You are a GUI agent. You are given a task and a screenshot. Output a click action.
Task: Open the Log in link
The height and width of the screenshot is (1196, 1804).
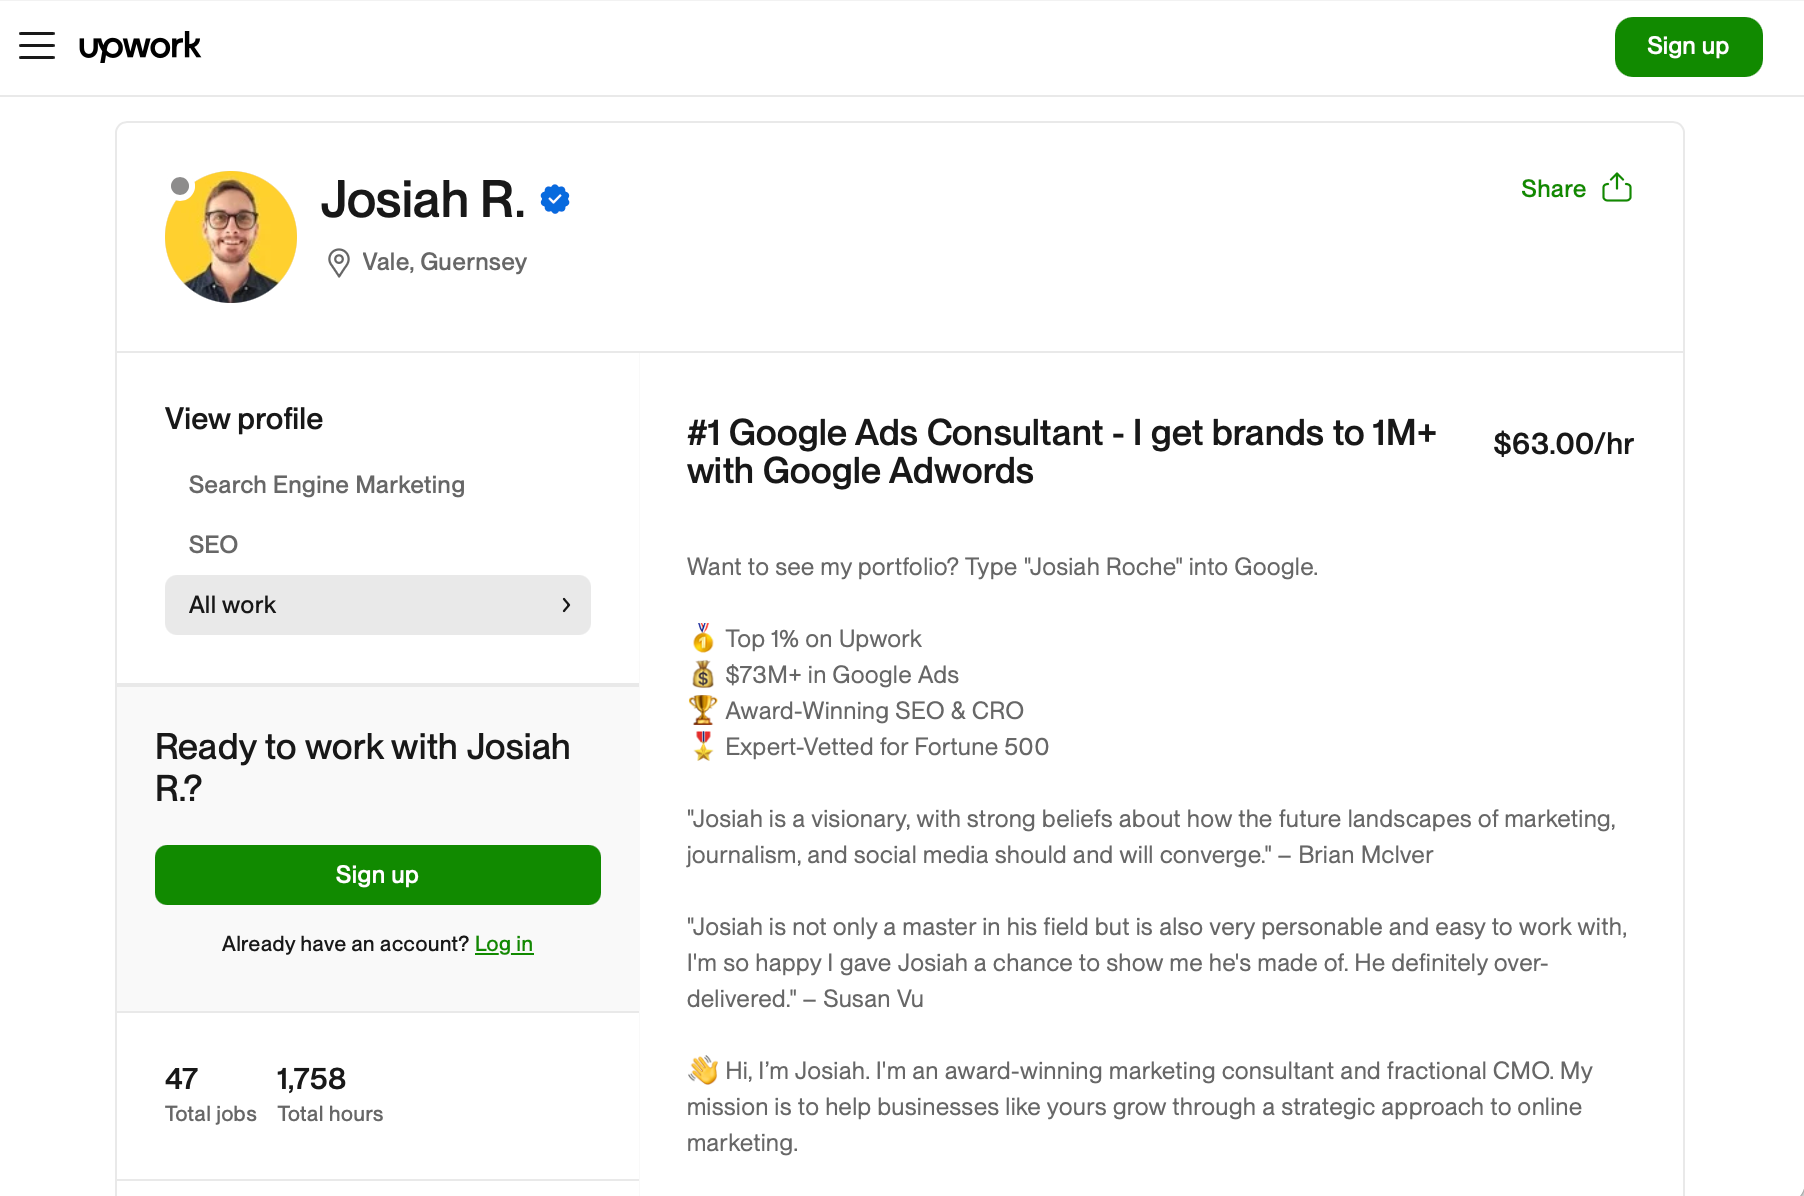point(504,943)
